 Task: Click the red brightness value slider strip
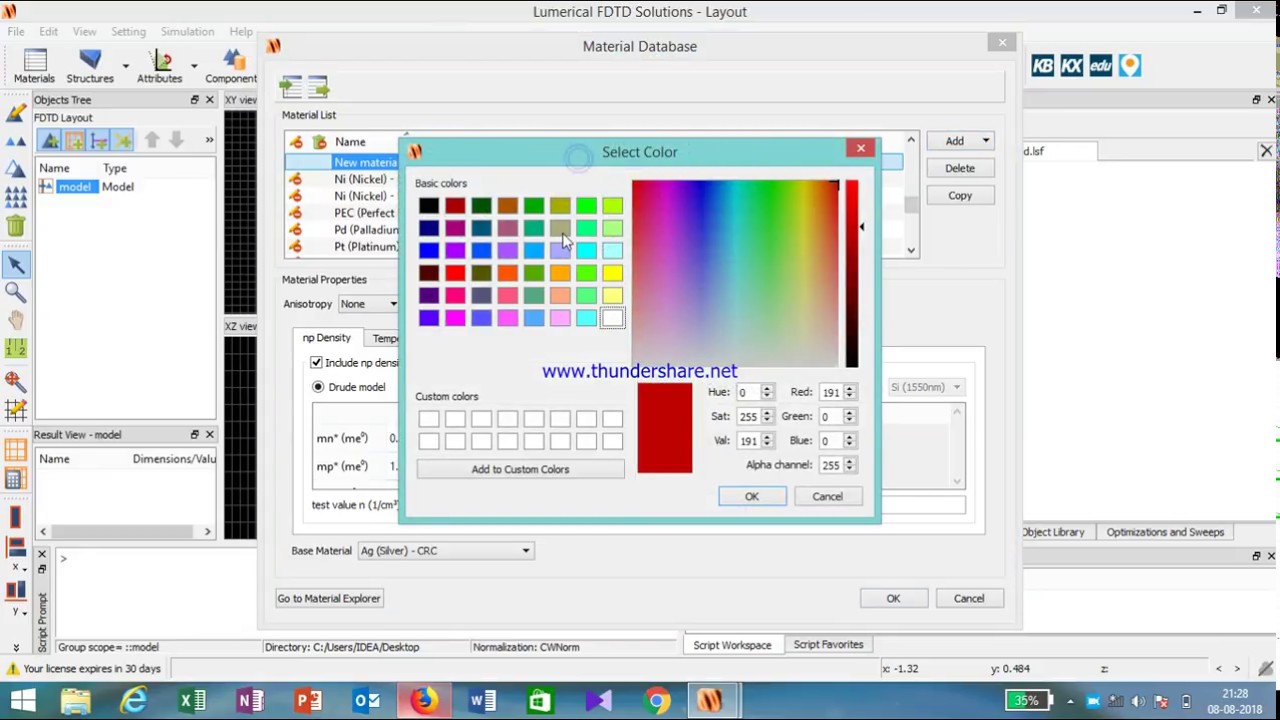point(851,273)
